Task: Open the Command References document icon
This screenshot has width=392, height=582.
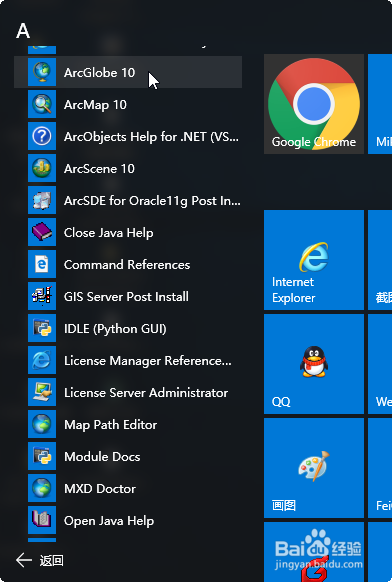Action: click(42, 264)
